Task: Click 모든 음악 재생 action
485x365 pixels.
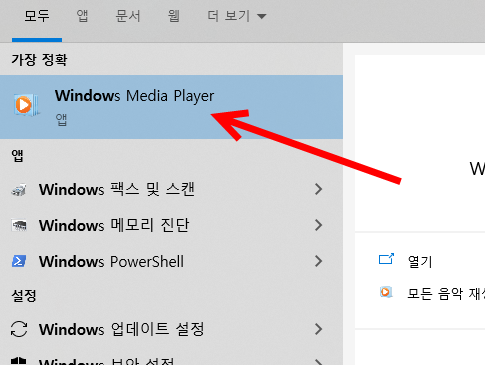Action: (446, 294)
